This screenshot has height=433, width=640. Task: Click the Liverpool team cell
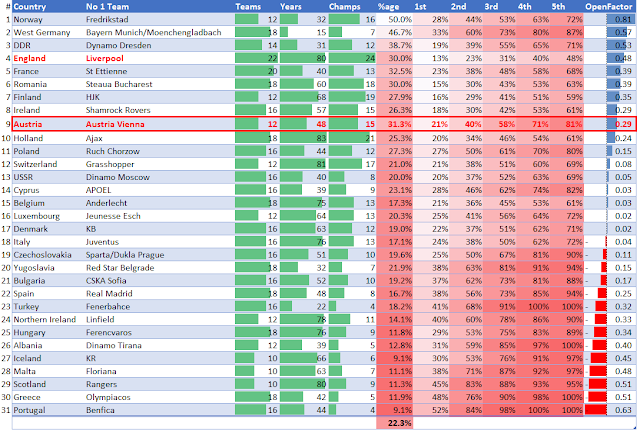point(104,58)
